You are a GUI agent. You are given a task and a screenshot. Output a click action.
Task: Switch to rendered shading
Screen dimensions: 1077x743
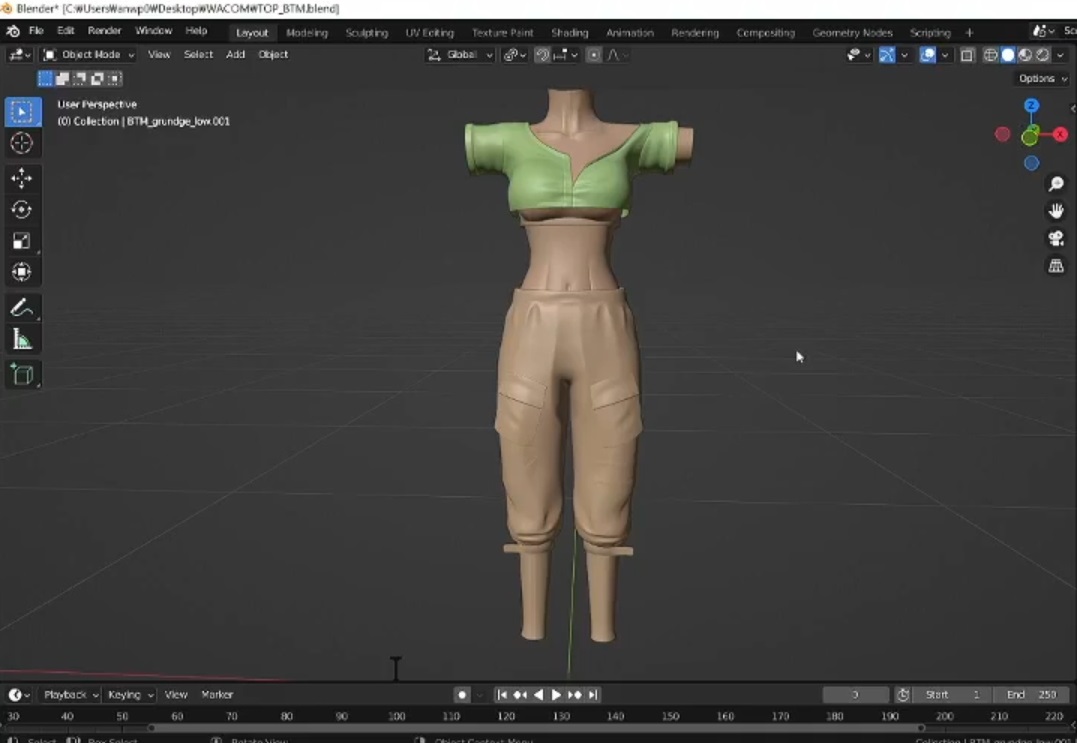coord(1043,55)
